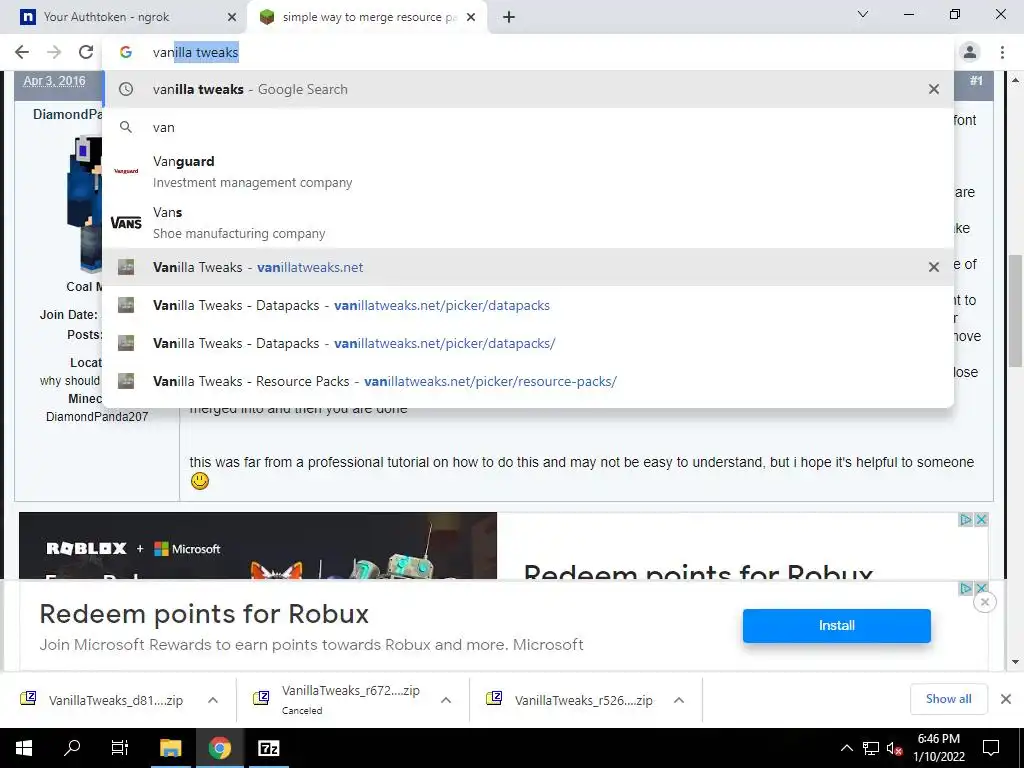The height and width of the screenshot is (768, 1024).
Task: Open Datapacks suggestion ending with slash
Action: [x=528, y=343]
